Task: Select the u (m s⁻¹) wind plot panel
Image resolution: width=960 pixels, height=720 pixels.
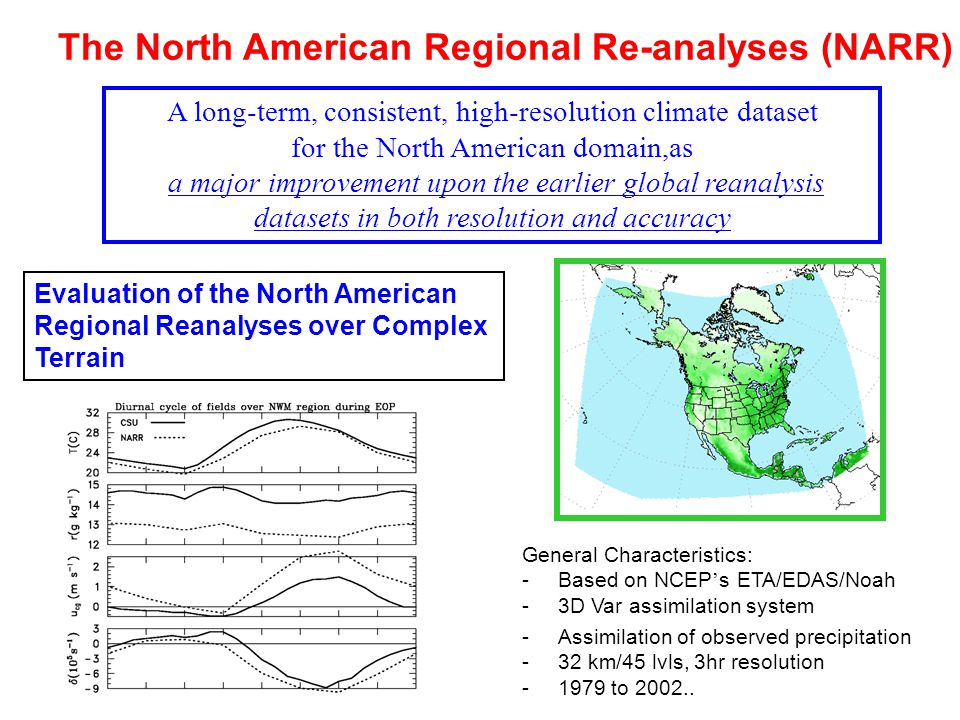Action: point(262,586)
